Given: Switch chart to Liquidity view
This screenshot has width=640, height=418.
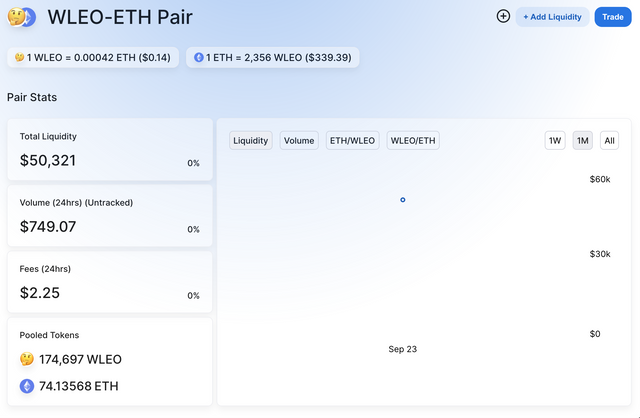Looking at the screenshot, I should coord(251,140).
